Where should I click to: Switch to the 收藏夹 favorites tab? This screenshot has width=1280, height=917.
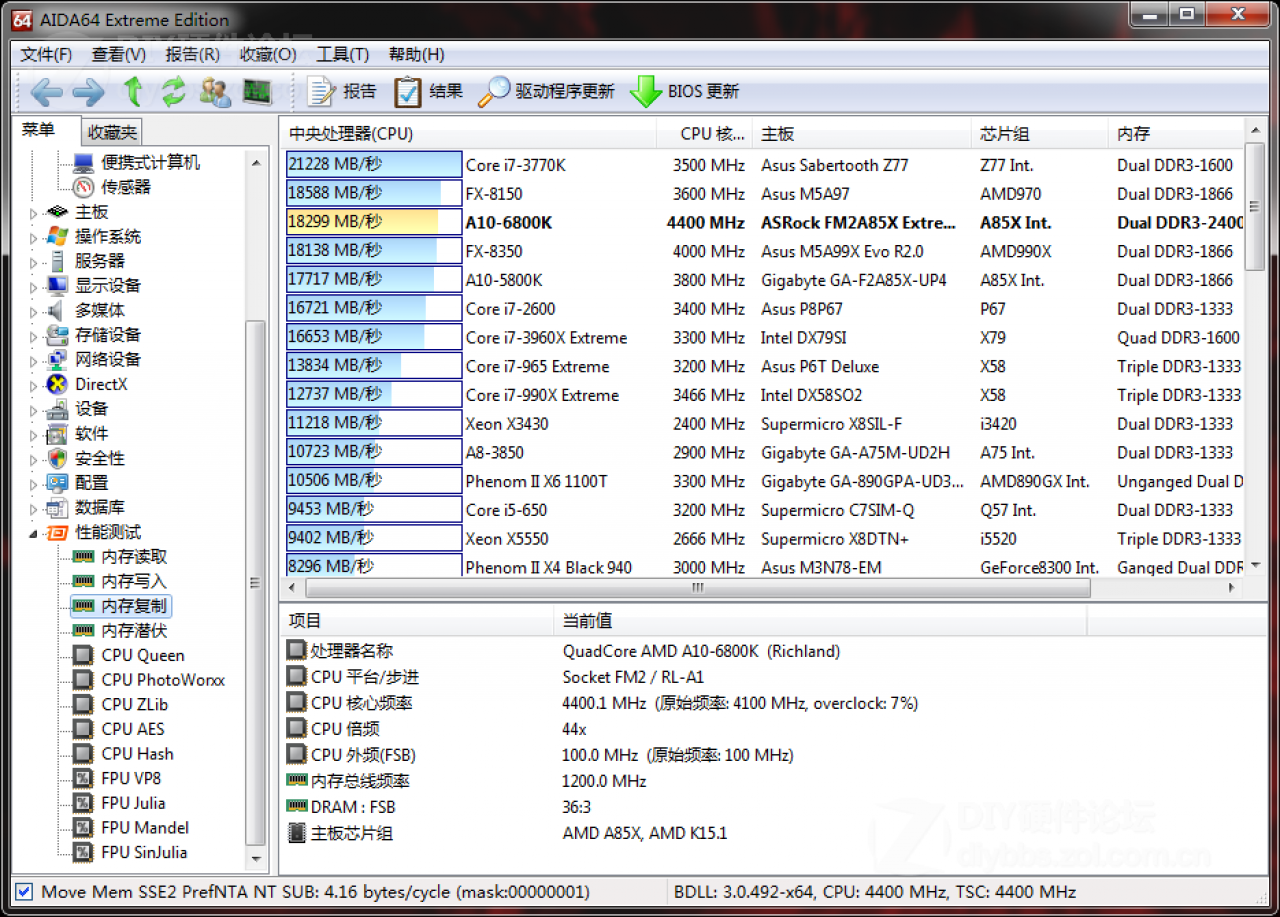[112, 132]
